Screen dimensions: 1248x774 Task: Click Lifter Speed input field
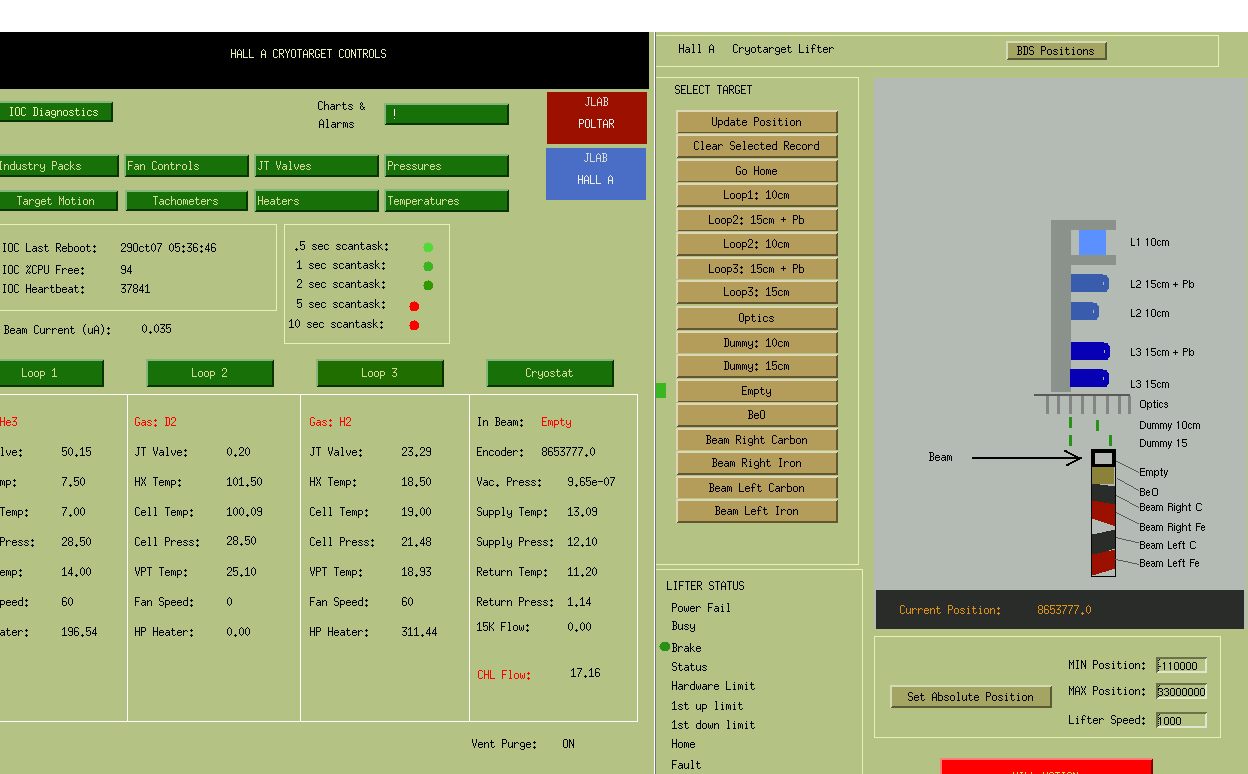pos(1181,720)
